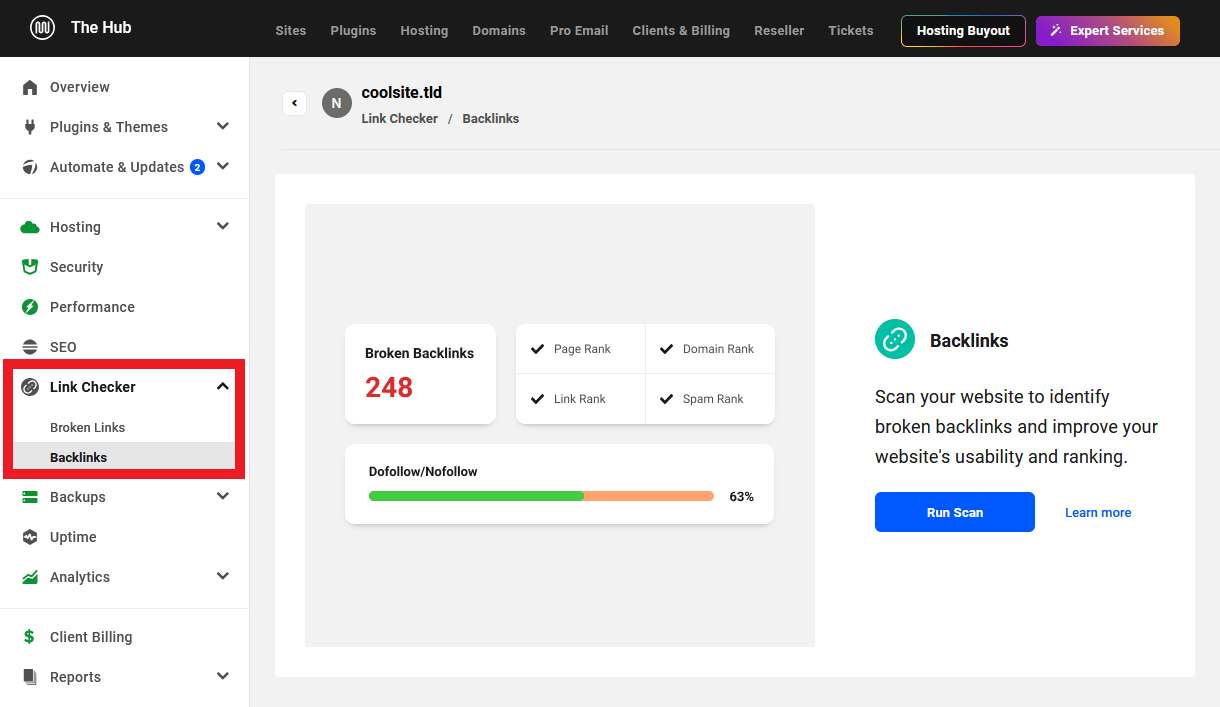
Task: Click the Client Billing dollar icon
Action: coord(30,637)
